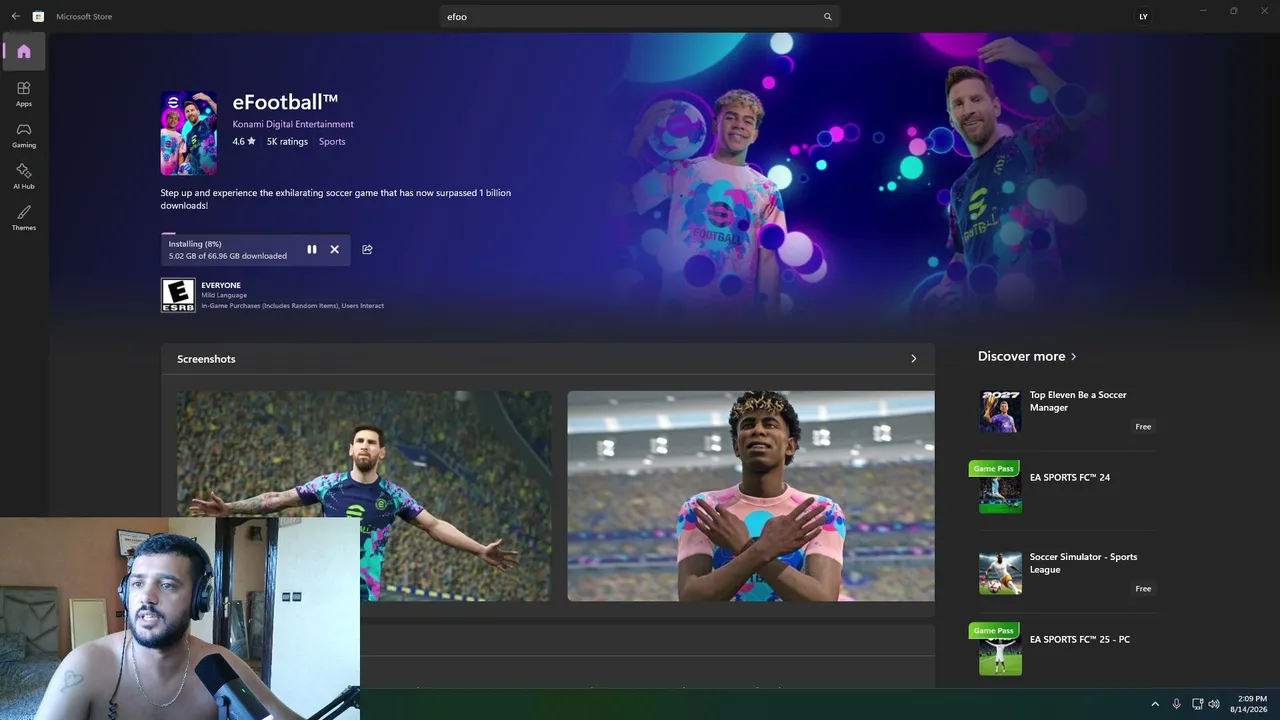Click the 1 billion downloads description

point(336,199)
